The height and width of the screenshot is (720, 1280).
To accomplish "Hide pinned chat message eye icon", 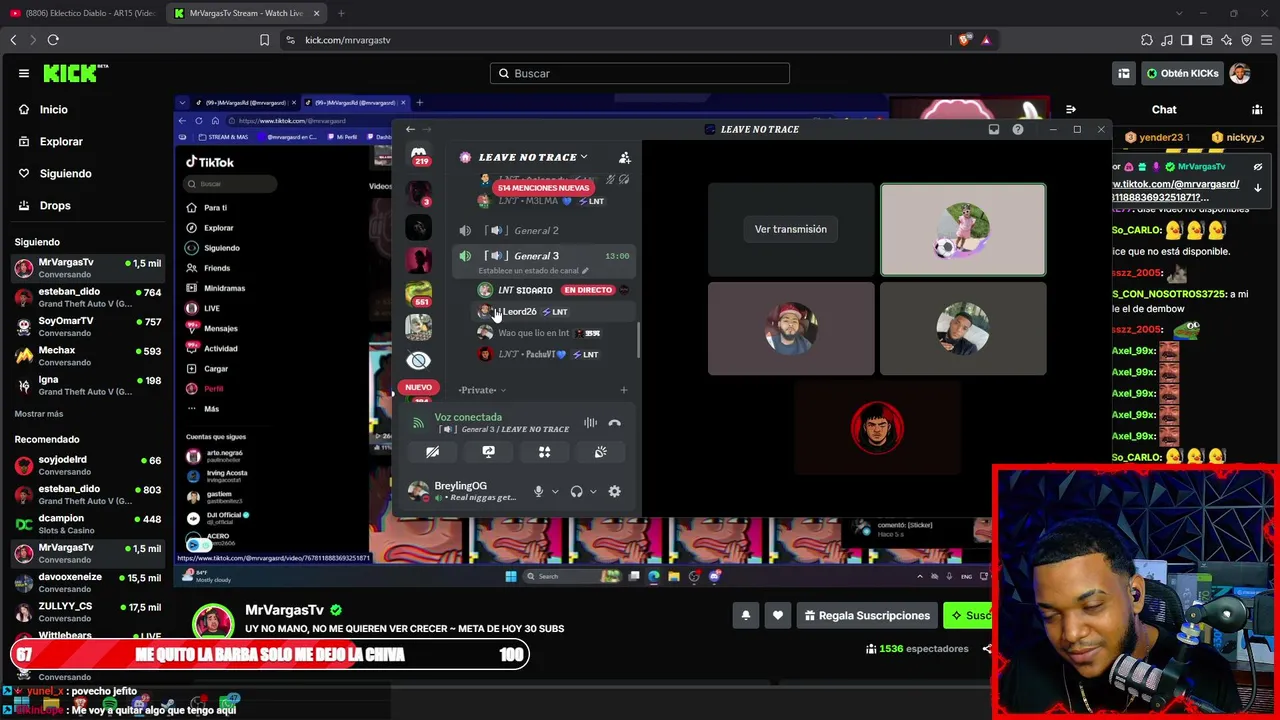I will (1258, 167).
